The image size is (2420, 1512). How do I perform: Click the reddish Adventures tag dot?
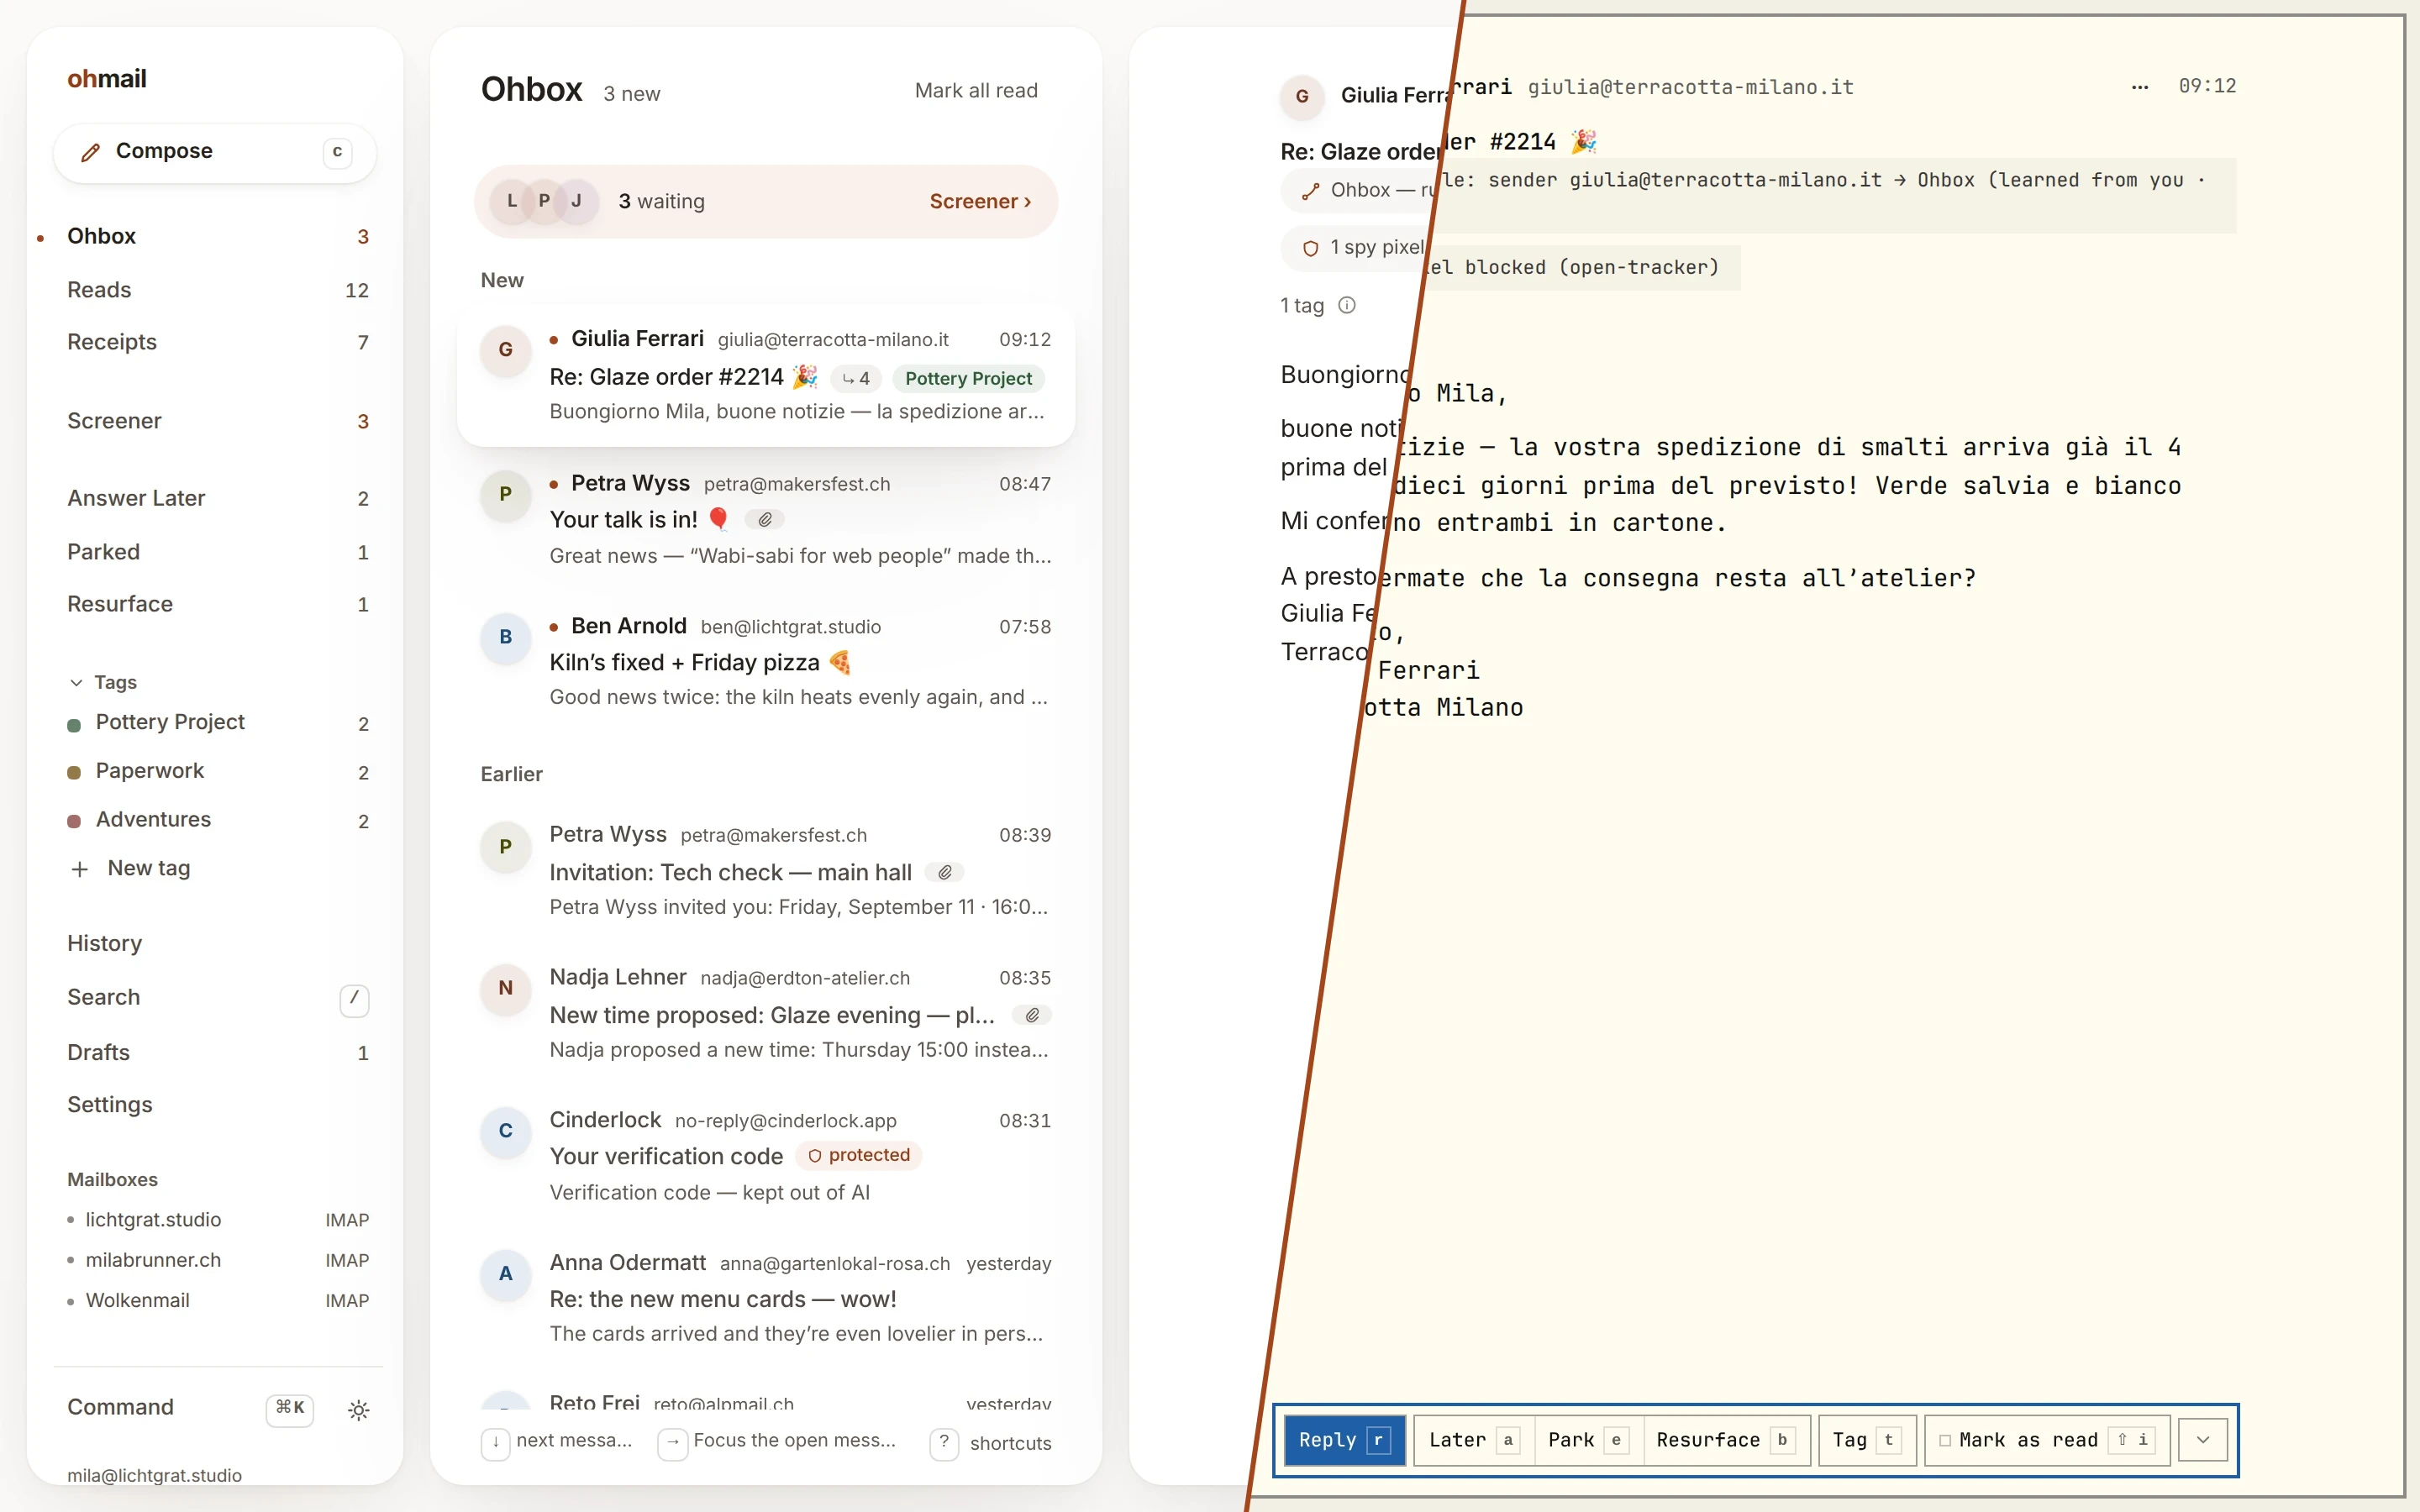[73, 822]
